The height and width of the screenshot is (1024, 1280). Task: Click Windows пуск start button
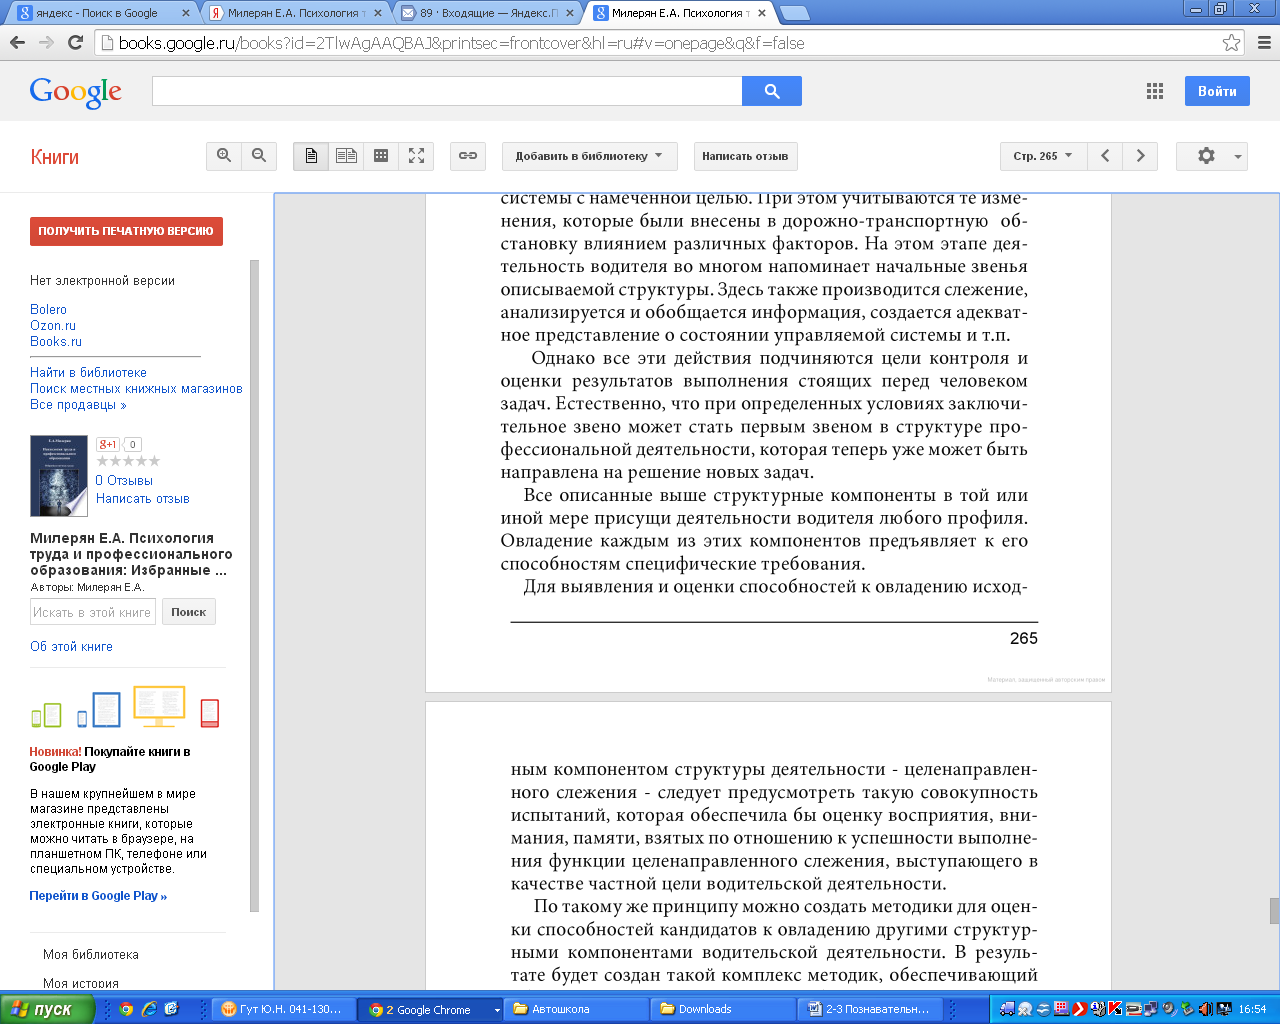[47, 1009]
